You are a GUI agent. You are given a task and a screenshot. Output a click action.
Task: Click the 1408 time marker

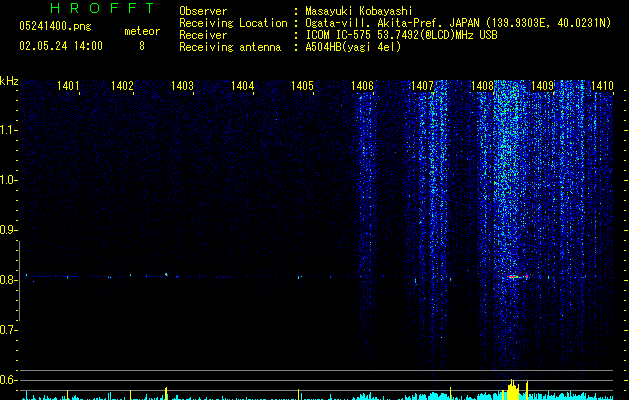483,85
